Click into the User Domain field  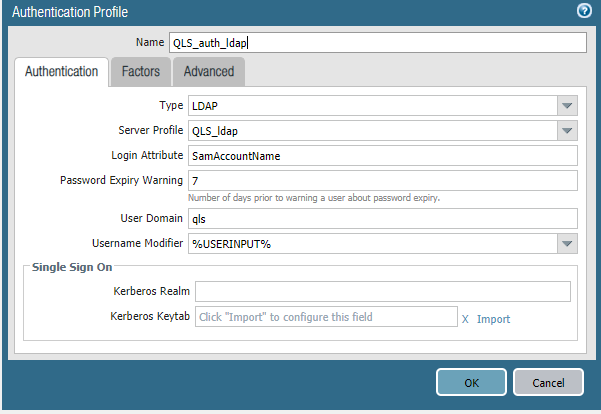pos(382,218)
